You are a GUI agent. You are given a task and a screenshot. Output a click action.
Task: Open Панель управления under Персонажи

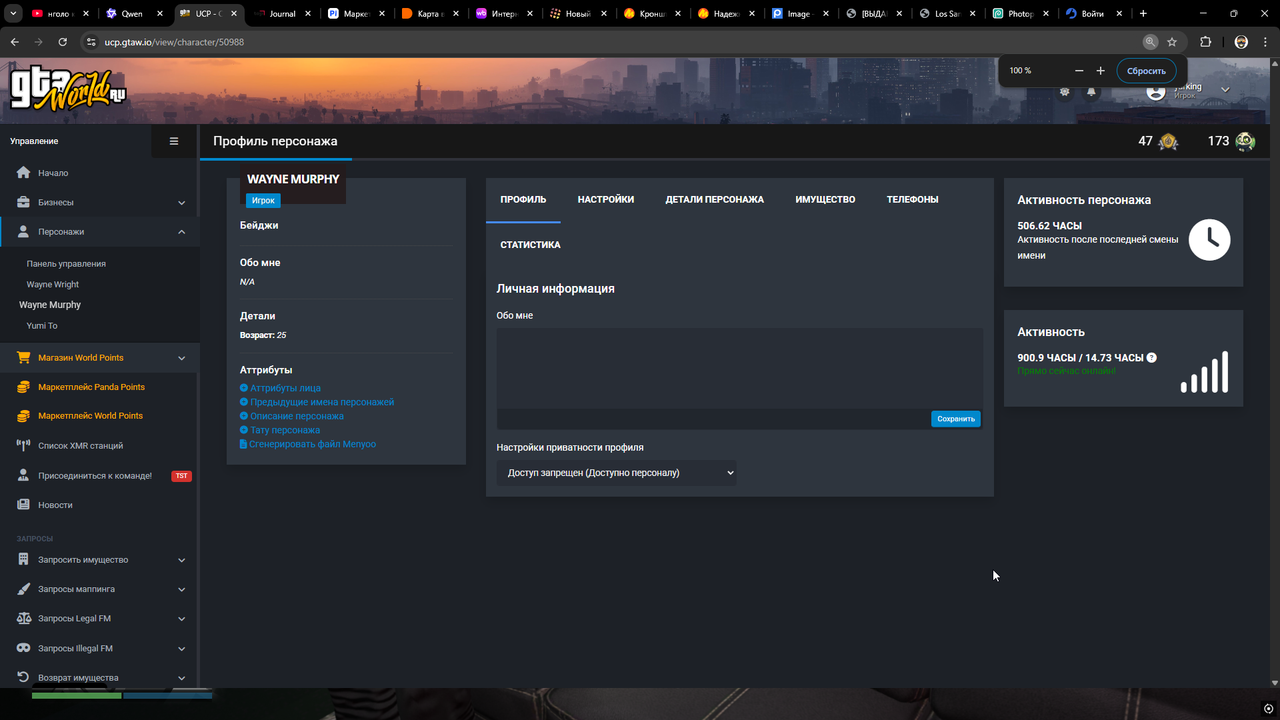pos(66,264)
